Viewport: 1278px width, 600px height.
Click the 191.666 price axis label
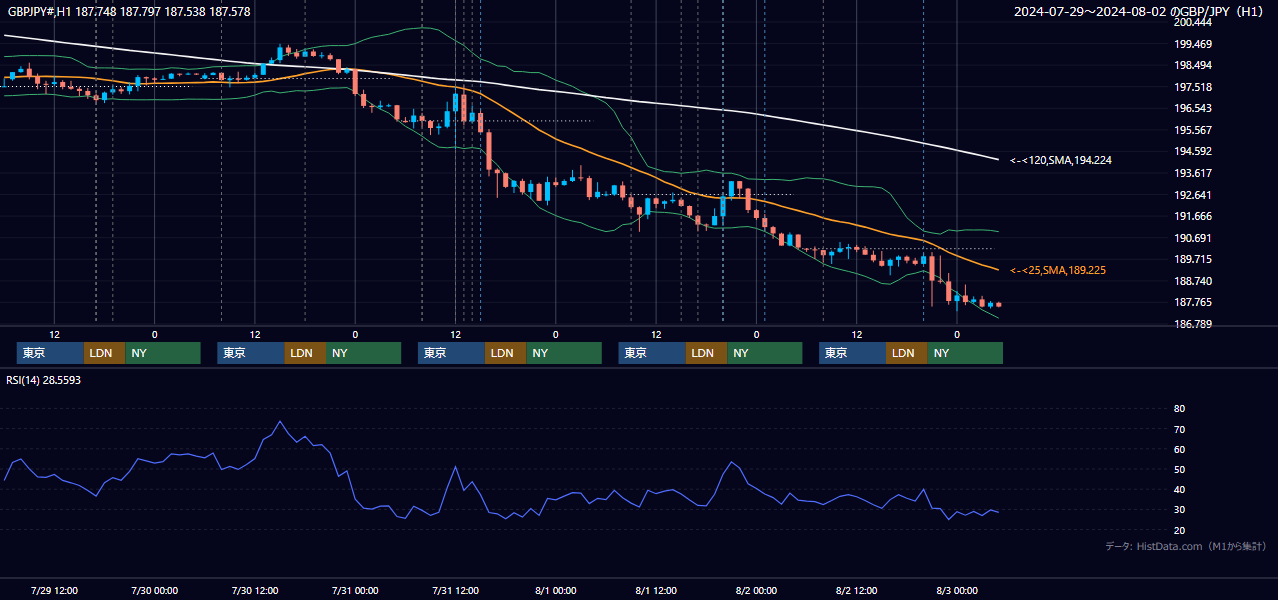coord(1193,216)
